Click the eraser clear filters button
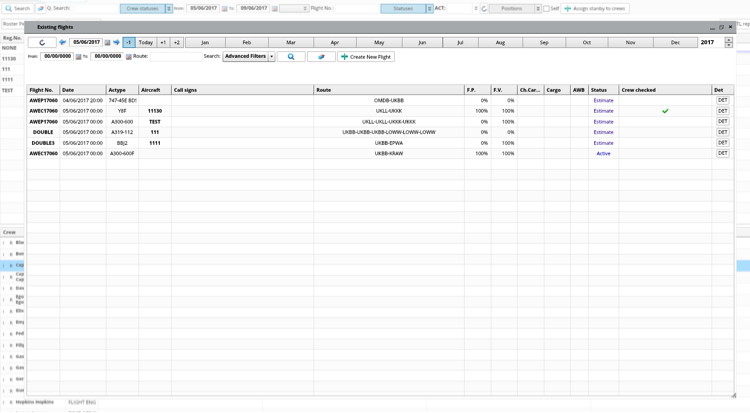The width and height of the screenshot is (750, 413). click(x=321, y=57)
